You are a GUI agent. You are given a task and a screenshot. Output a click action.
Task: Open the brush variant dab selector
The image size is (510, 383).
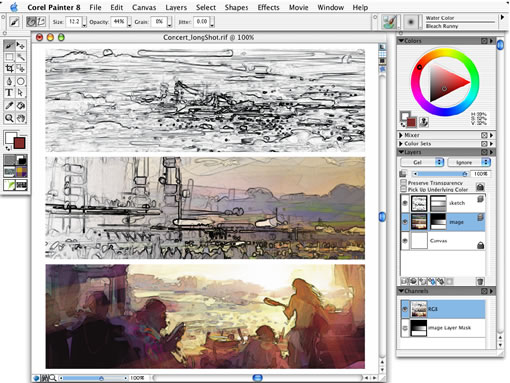(411, 22)
